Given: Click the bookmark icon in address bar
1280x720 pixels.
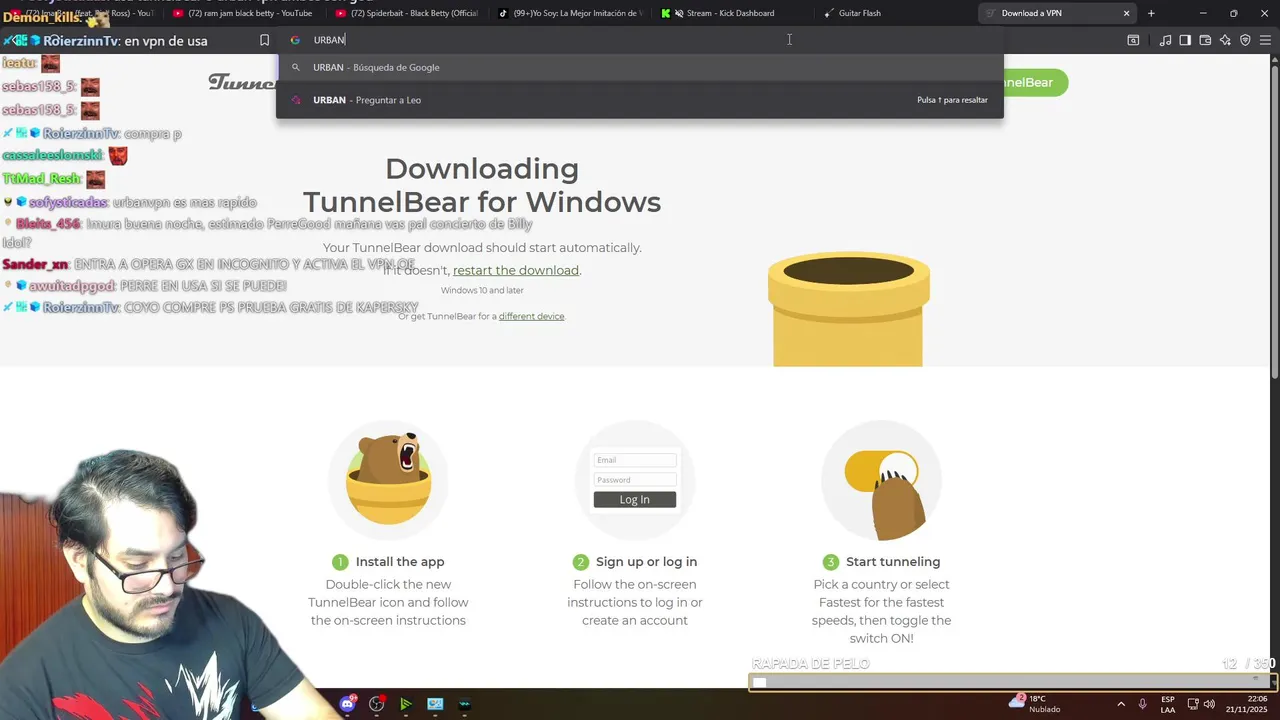Looking at the screenshot, I should click(x=264, y=40).
